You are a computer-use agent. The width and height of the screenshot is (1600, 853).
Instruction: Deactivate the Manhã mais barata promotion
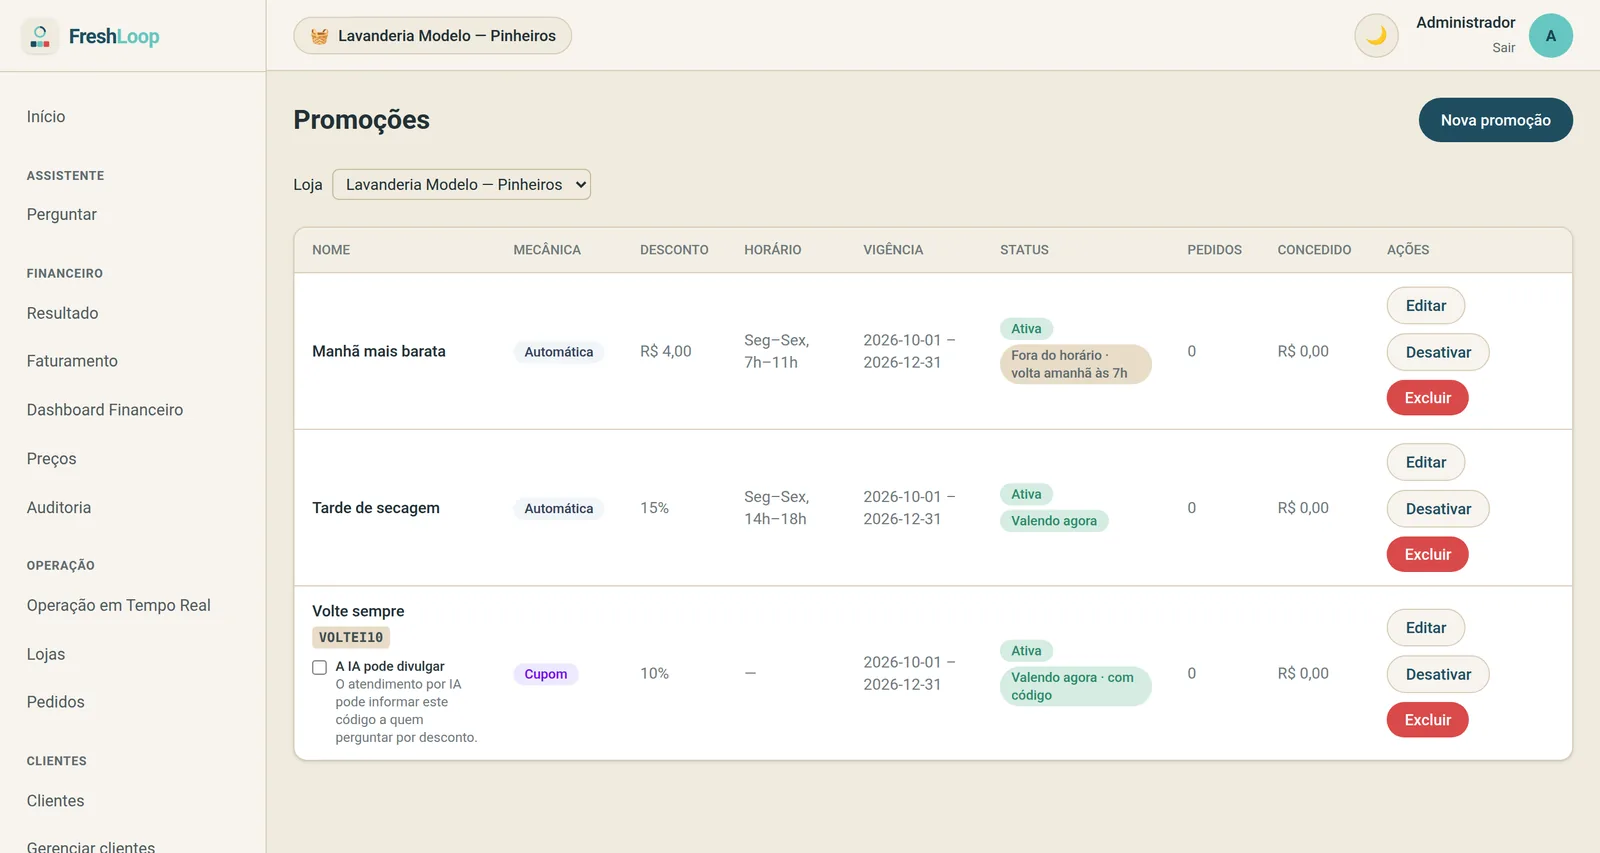(1438, 352)
